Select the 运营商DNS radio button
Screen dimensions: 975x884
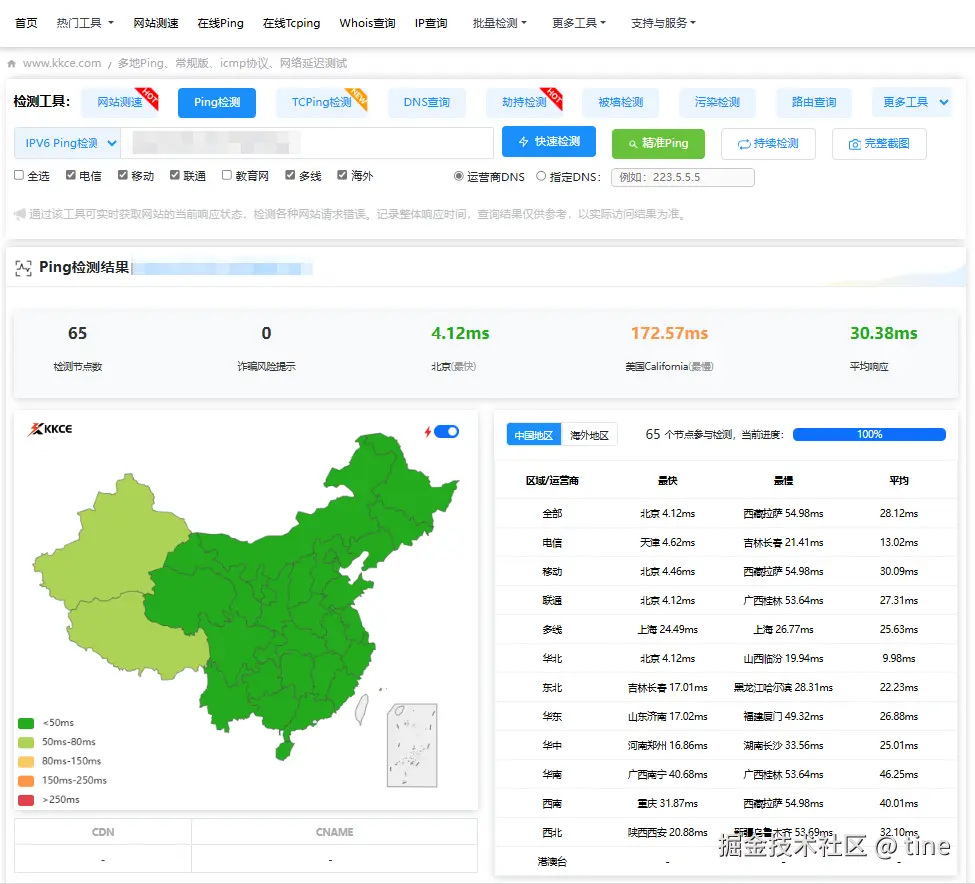coord(459,176)
